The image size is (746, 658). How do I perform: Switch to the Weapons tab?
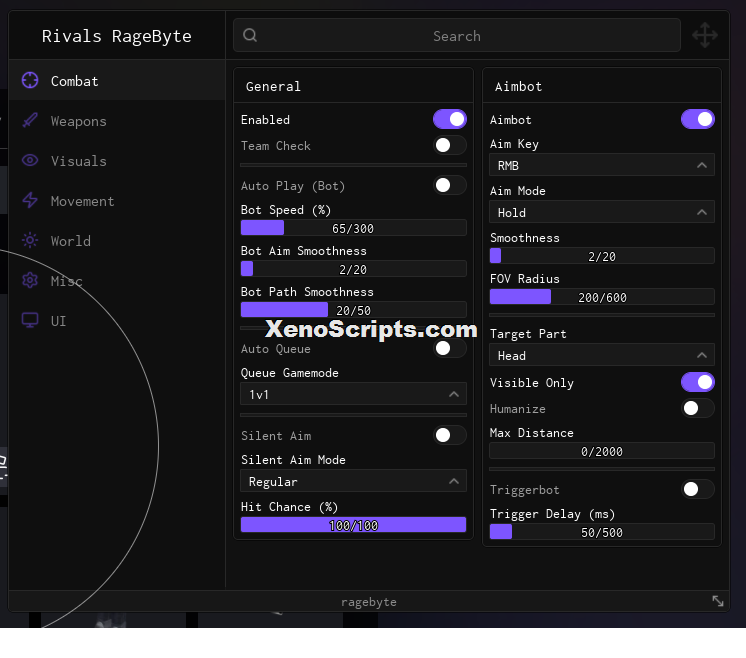(117, 120)
